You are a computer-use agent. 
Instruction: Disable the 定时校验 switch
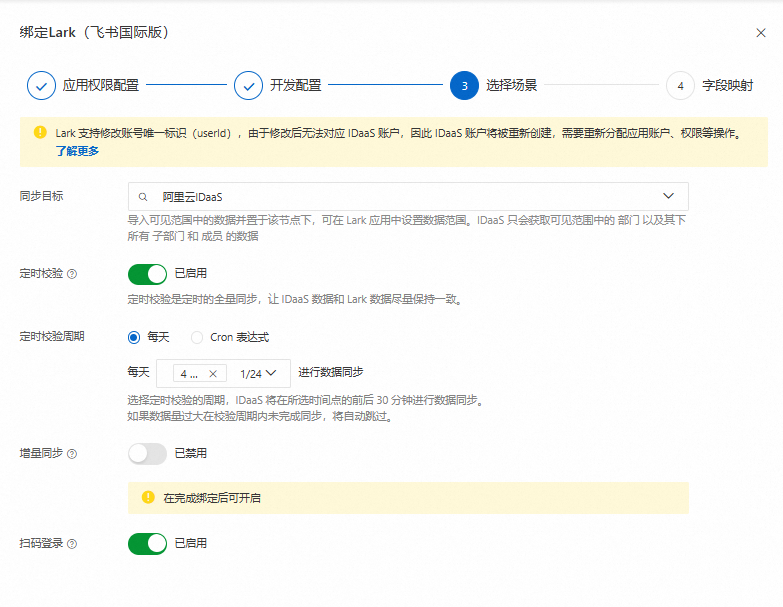point(147,274)
